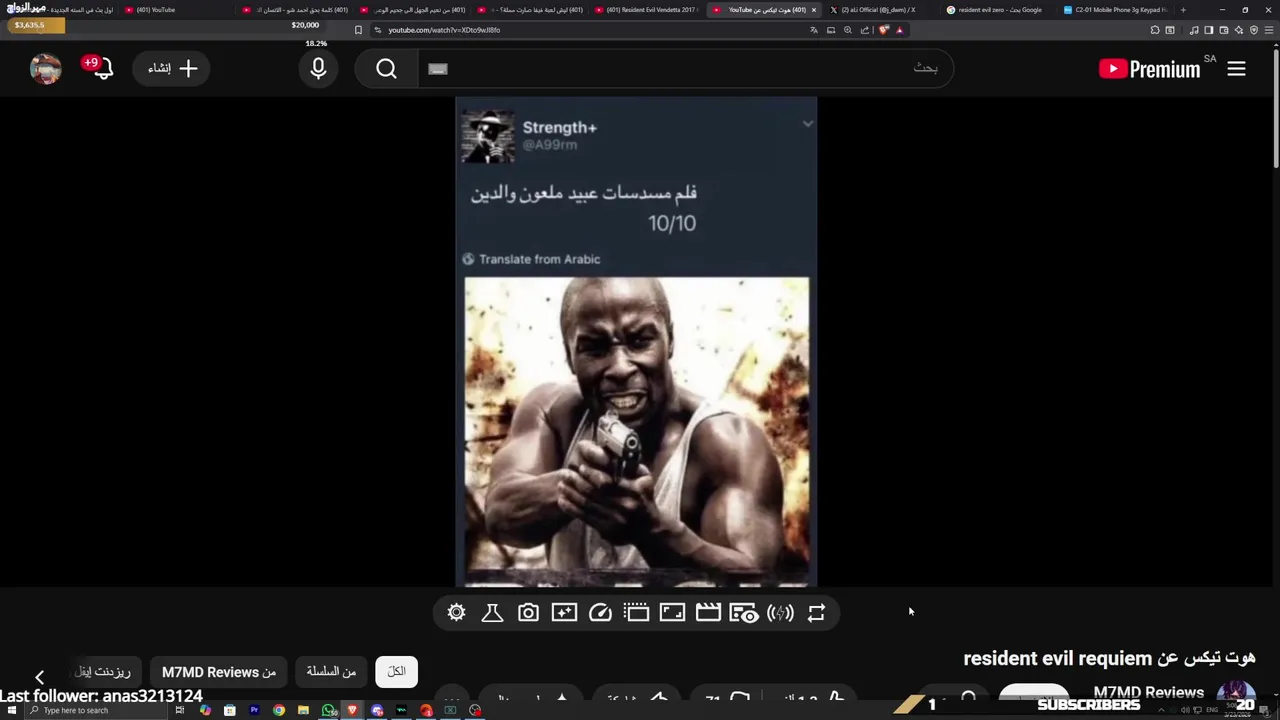The height and width of the screenshot is (720, 1280).
Task: Switch to 'Resident Evil Vendetta 2017' tab
Action: [647, 10]
